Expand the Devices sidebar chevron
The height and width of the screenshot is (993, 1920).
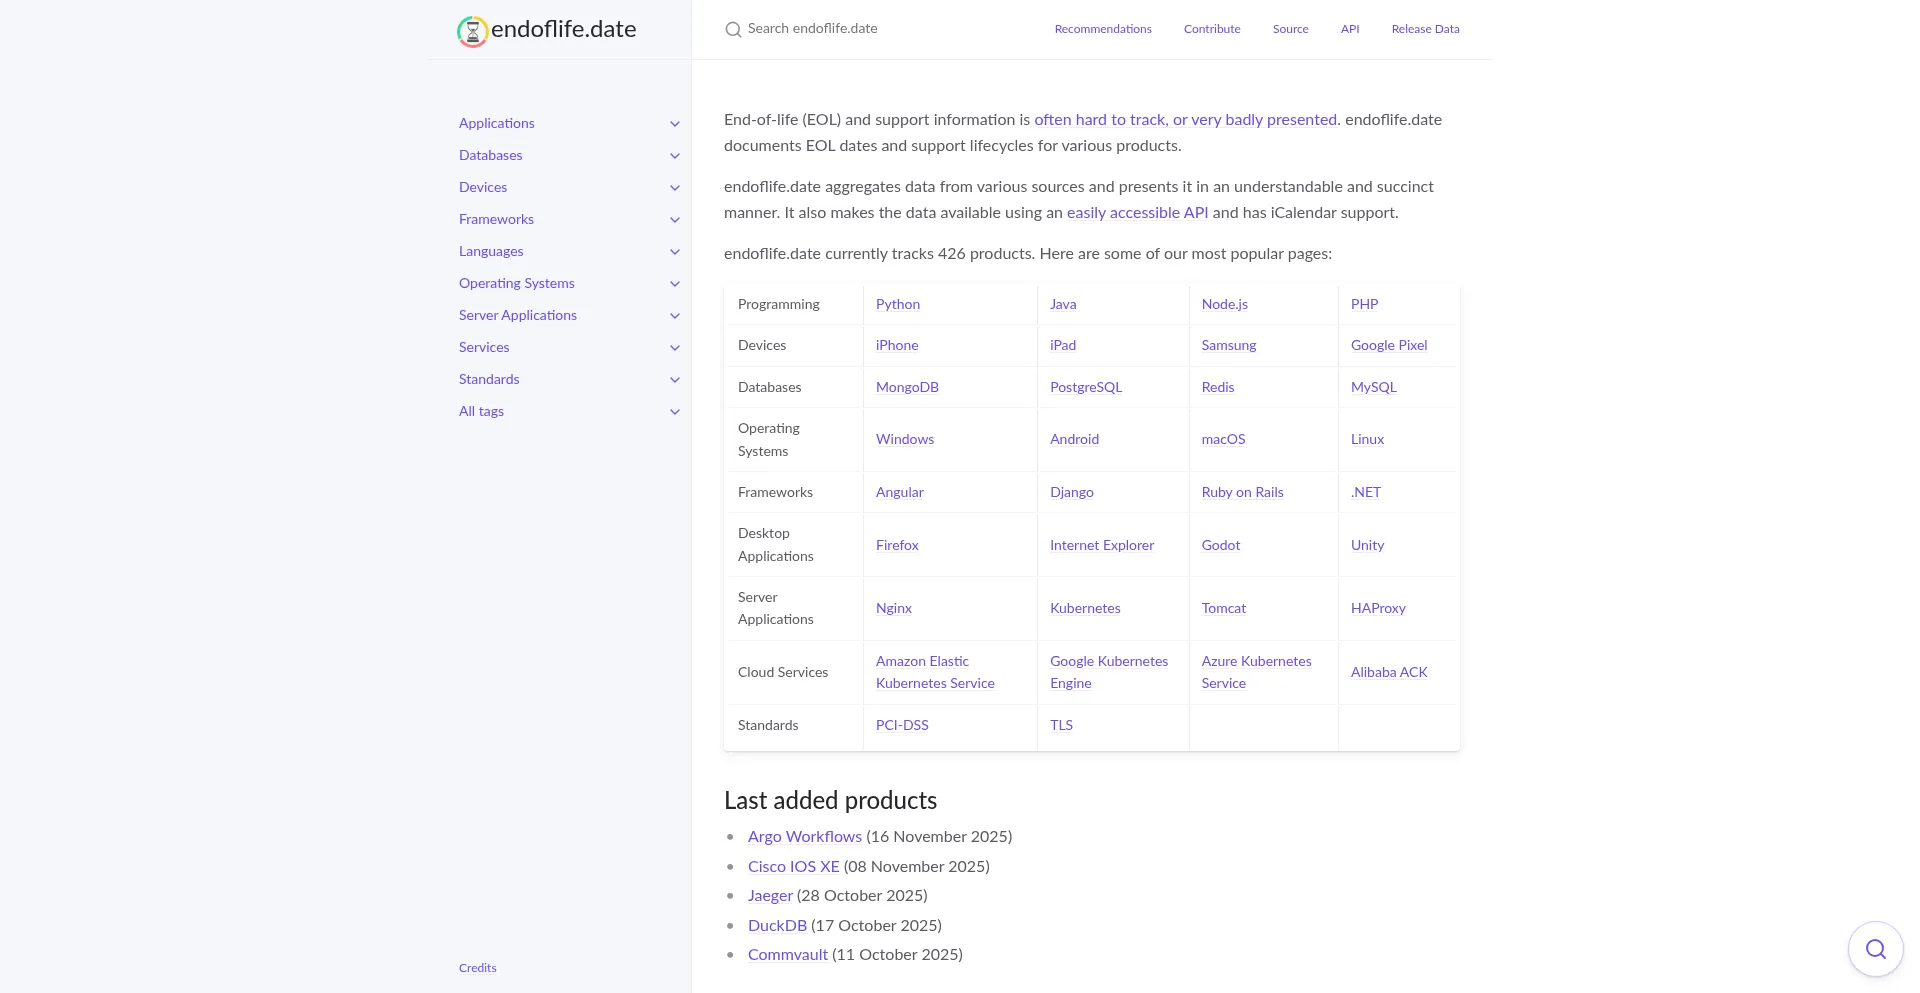[675, 188]
